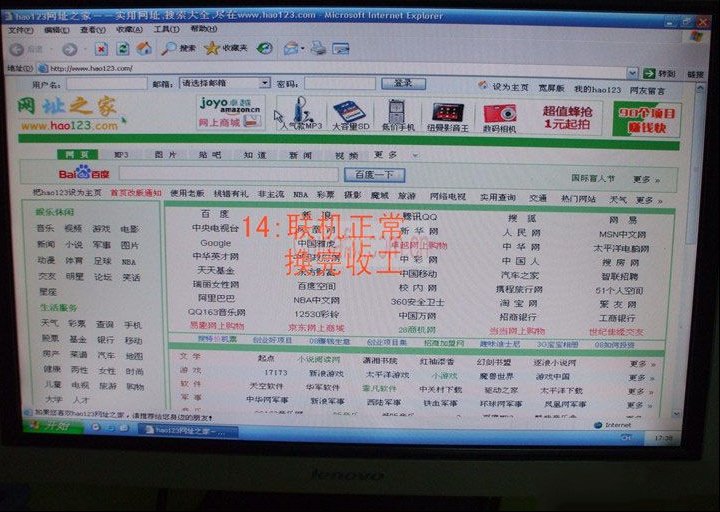Image resolution: width=720 pixels, height=512 pixels.
Task: Open the 淘宝网 link
Action: (518, 304)
